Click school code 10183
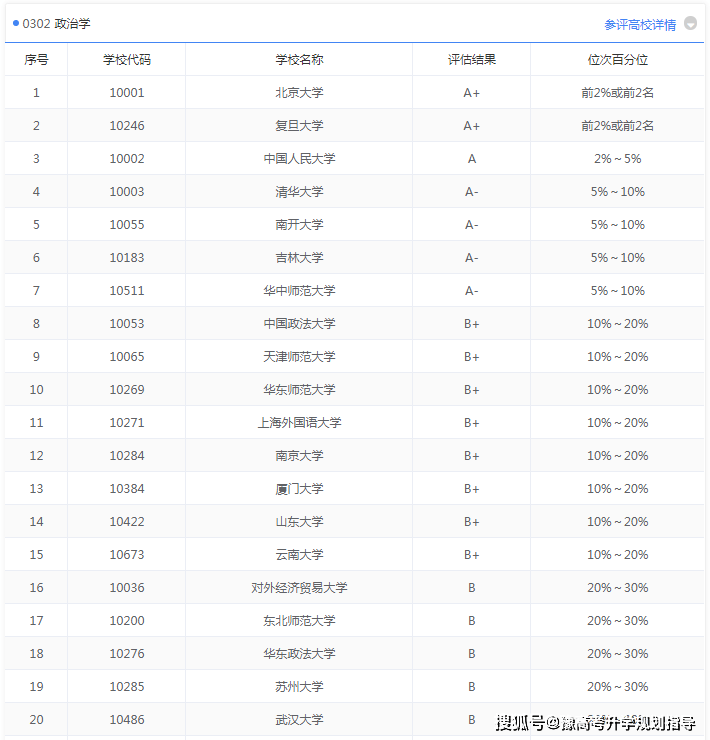 [x=127, y=258]
